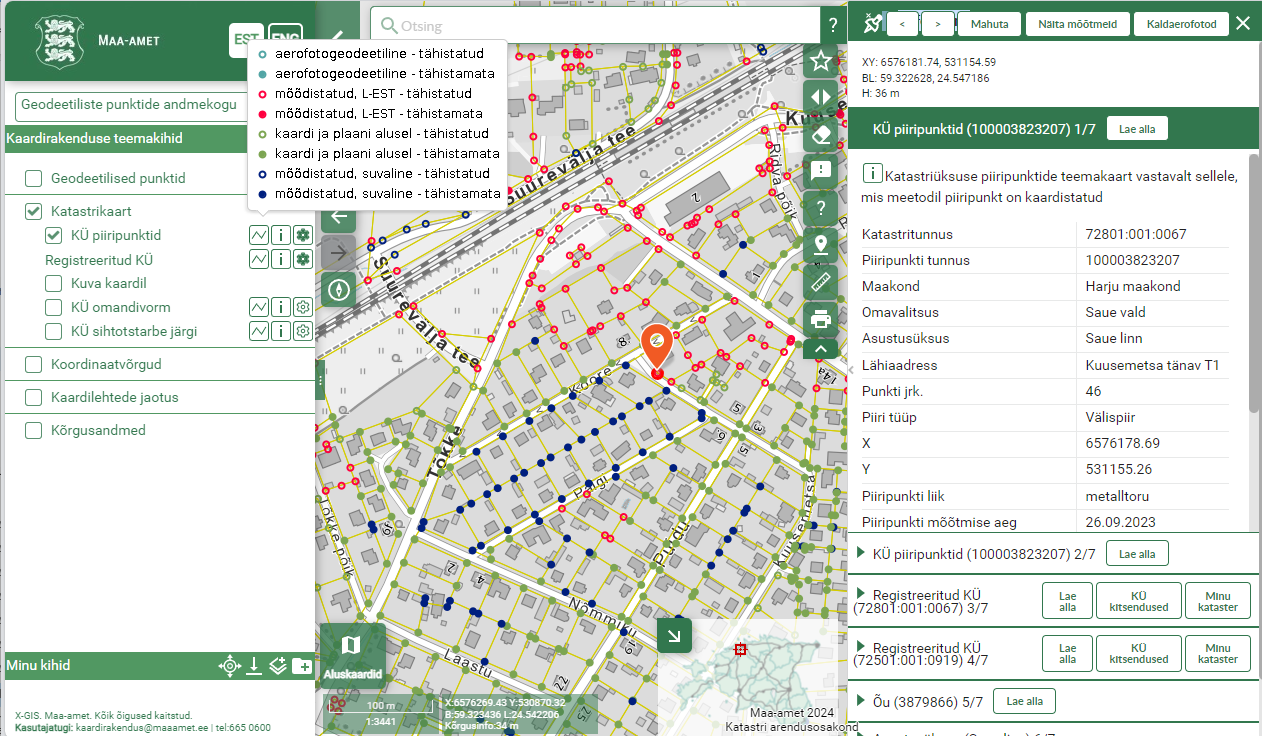Click the Kuusemetsa tänav T1 address value
Image resolution: width=1262 pixels, height=736 pixels.
point(1152,365)
